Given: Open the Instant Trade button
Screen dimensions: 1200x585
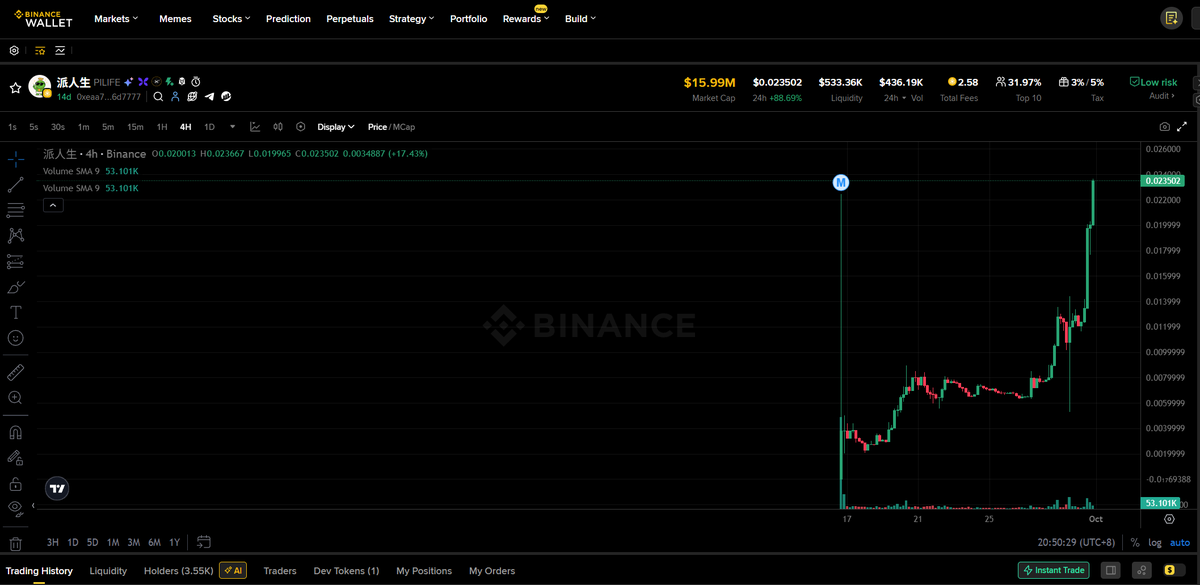Looking at the screenshot, I should click(x=1054, y=570).
